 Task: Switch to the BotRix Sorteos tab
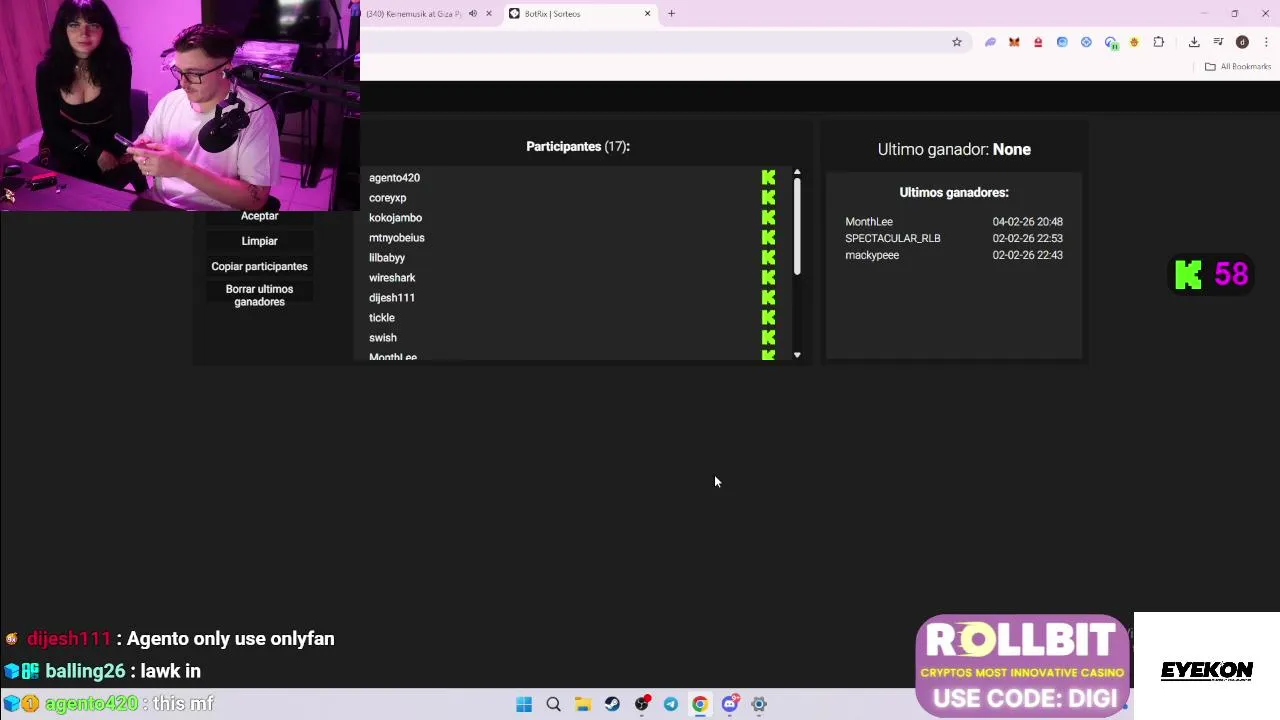pos(580,14)
